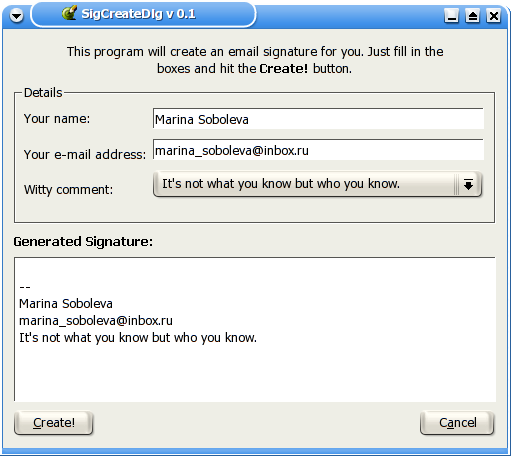The width and height of the screenshot is (511, 456).
Task: Click inside the generated signature text area
Action: (255, 329)
